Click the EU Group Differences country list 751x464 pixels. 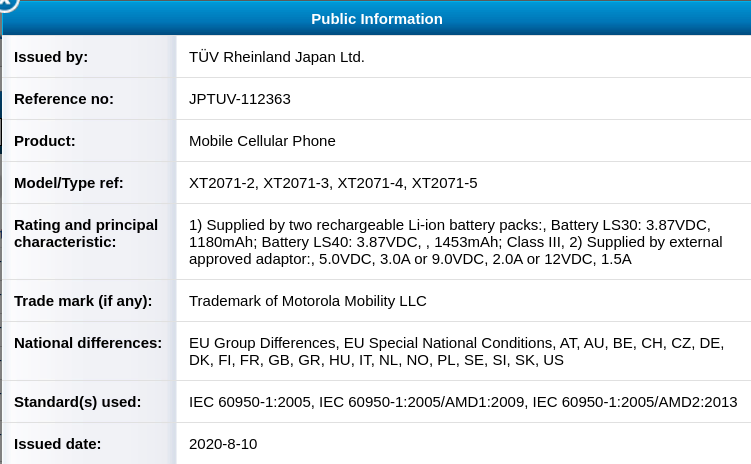click(x=456, y=351)
